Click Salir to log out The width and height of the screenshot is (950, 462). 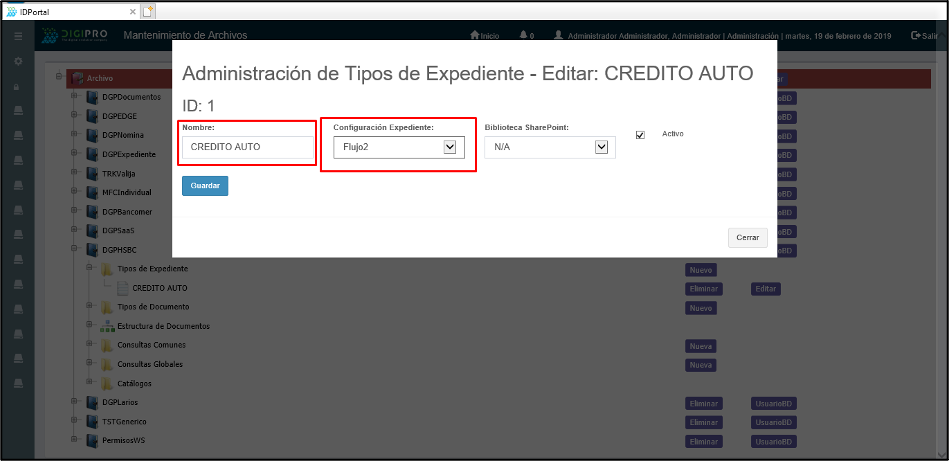(924, 36)
